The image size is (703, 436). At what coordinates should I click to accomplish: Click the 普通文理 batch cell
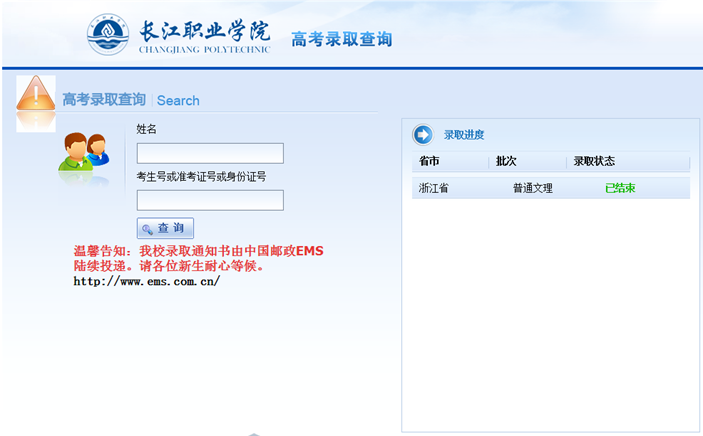coord(533,188)
